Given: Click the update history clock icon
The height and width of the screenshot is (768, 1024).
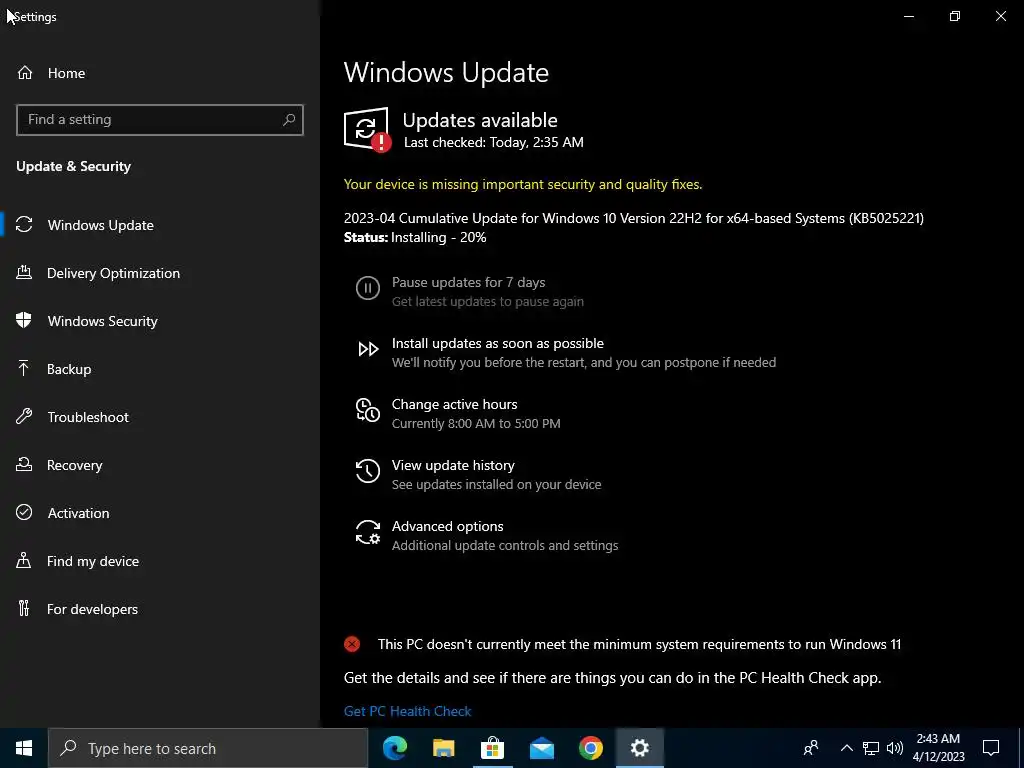Looking at the screenshot, I should 368,471.
